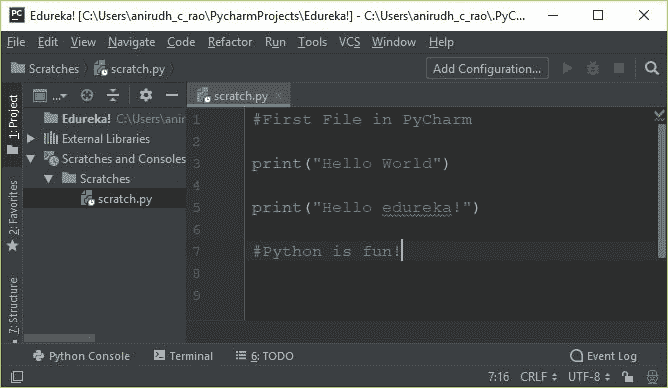Select the Edureka! project root

coord(105,118)
